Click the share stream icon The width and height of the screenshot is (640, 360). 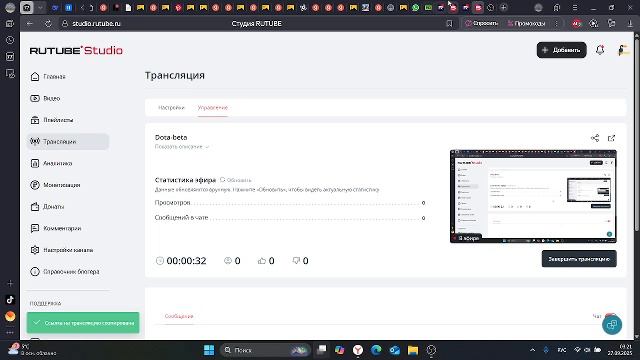click(595, 138)
